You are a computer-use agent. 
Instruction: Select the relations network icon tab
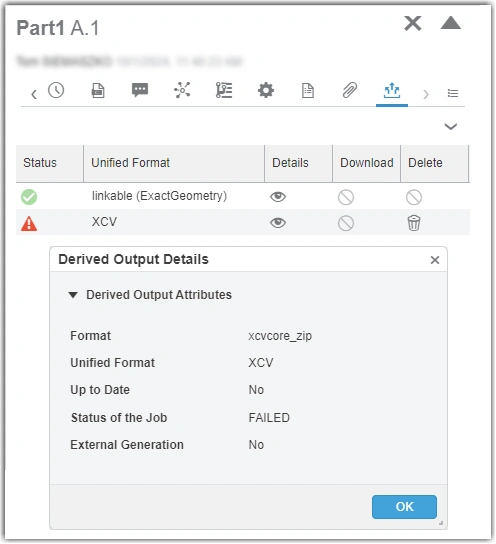(182, 91)
